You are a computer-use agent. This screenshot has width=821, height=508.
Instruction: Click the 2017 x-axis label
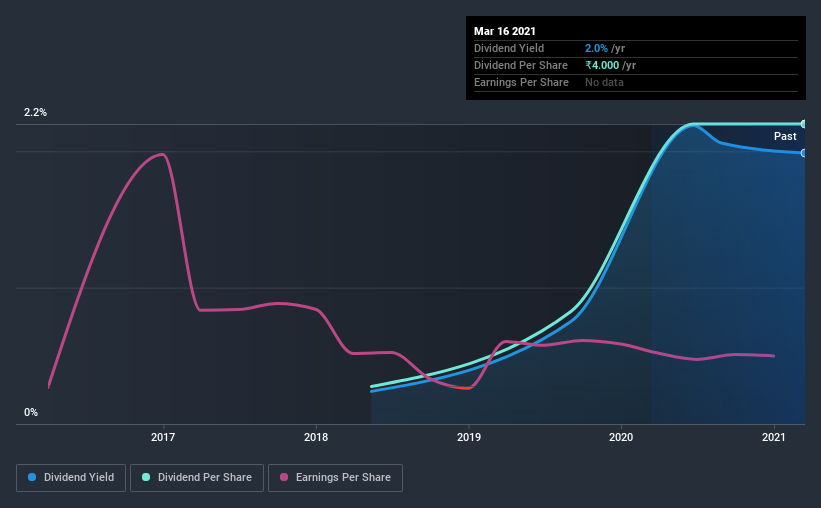[163, 437]
